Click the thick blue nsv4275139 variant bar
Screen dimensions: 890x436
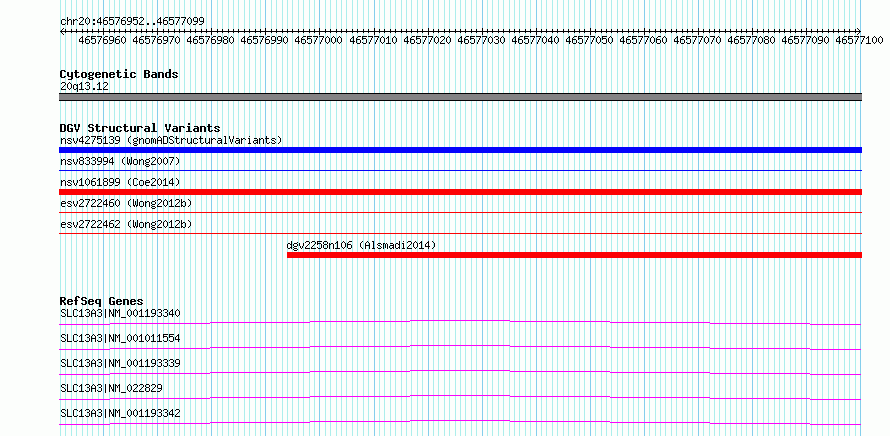pos(460,150)
